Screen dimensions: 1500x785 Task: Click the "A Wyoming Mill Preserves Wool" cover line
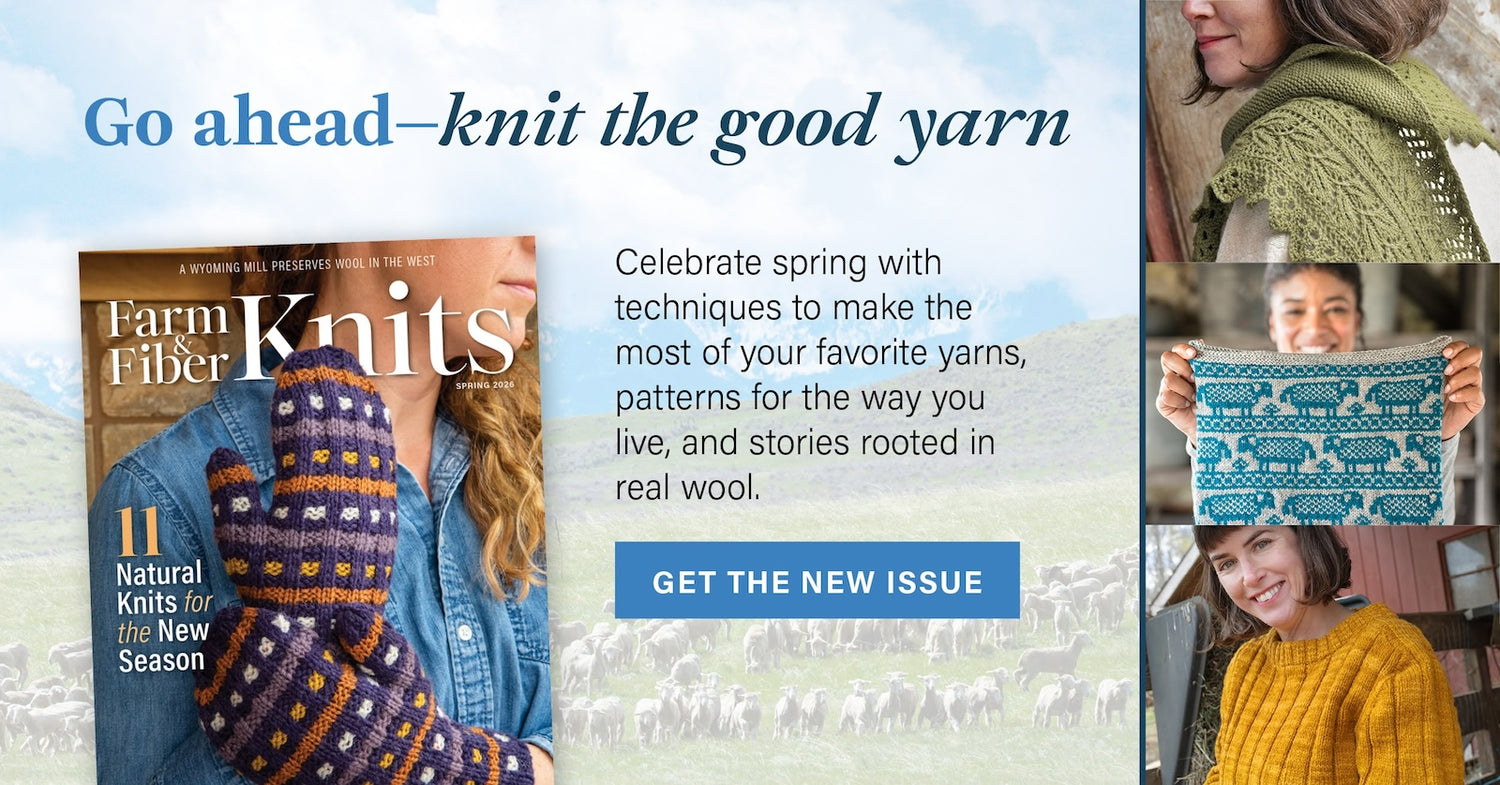[x=306, y=267]
